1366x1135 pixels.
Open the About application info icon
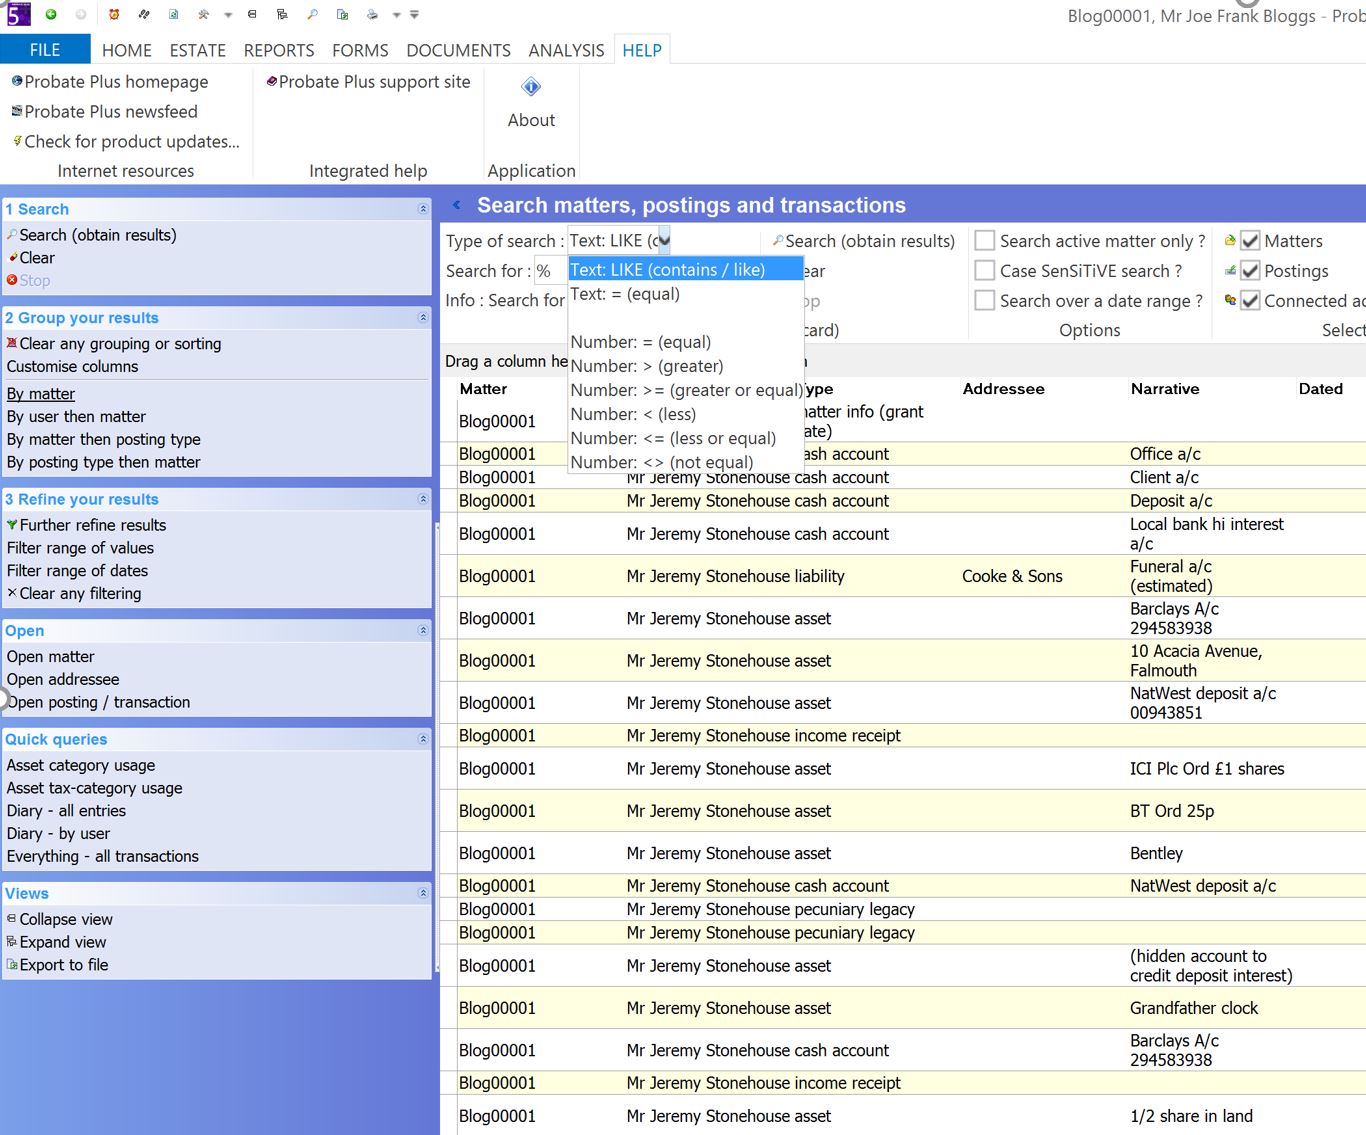[x=531, y=88]
